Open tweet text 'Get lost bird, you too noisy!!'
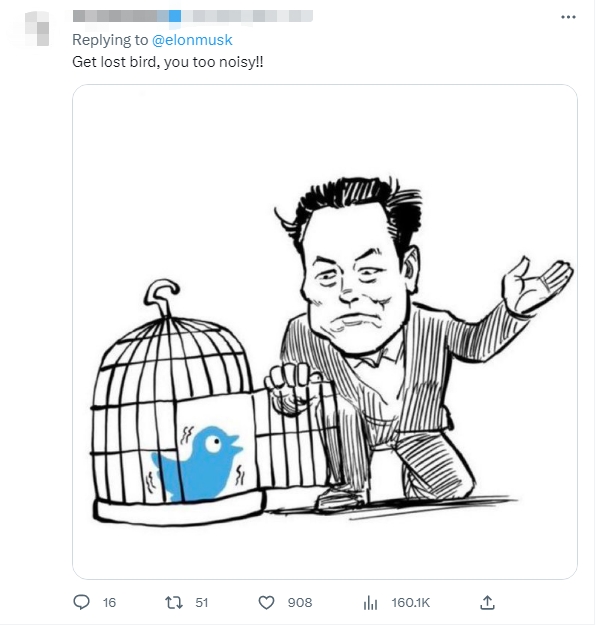The width and height of the screenshot is (598, 625). pyautogui.click(x=168, y=62)
